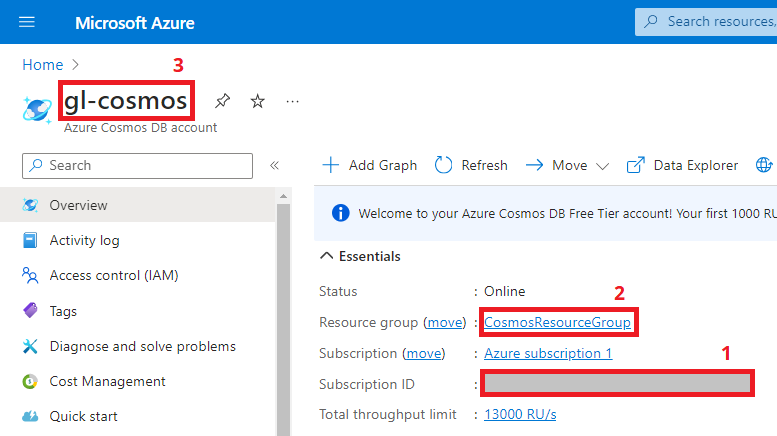Mark gl-cosmos as favorite with star
The image size is (777, 436).
[257, 101]
